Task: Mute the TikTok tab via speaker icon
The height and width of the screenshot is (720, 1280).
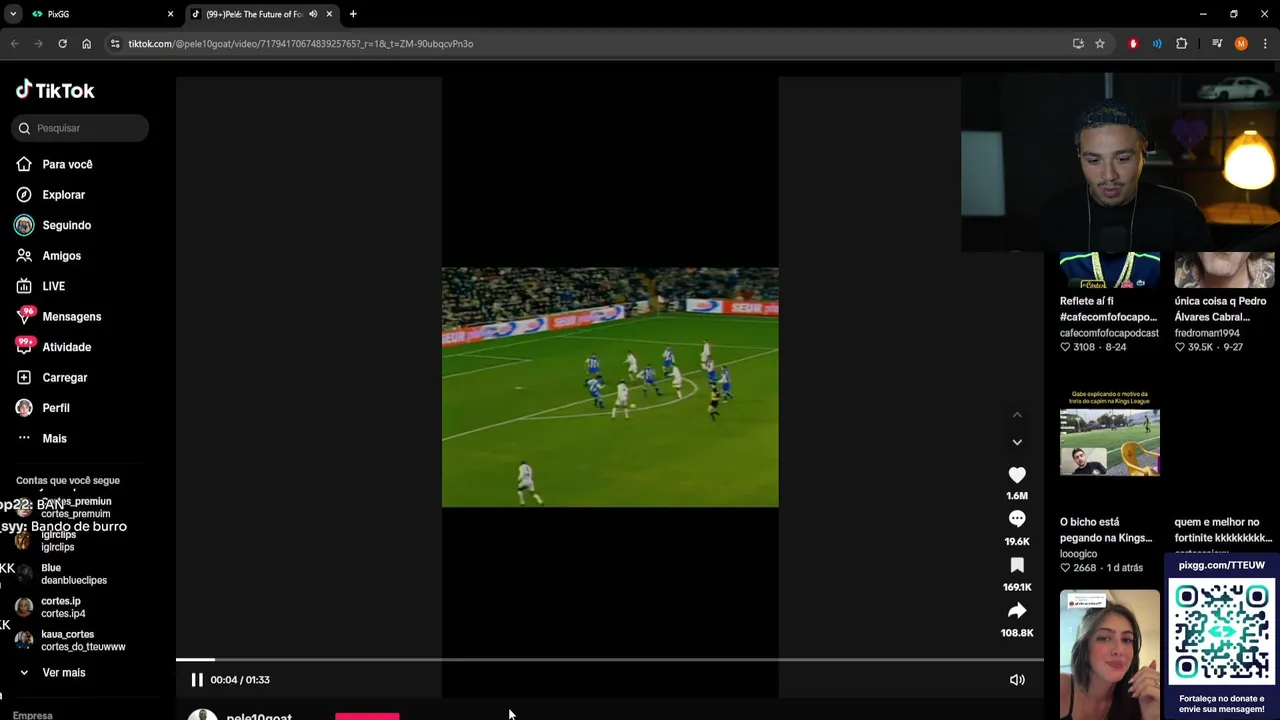Action: click(313, 14)
